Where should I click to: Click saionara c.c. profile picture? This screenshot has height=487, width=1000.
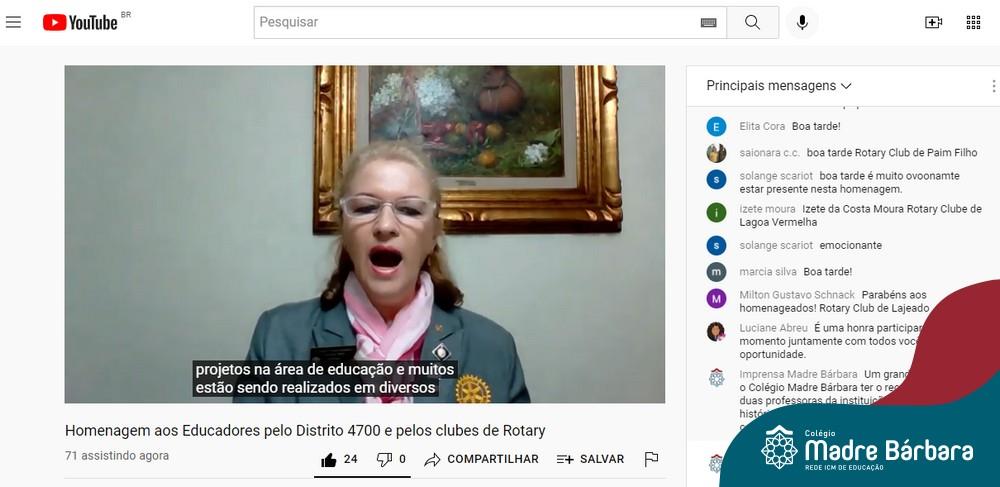coord(716,153)
